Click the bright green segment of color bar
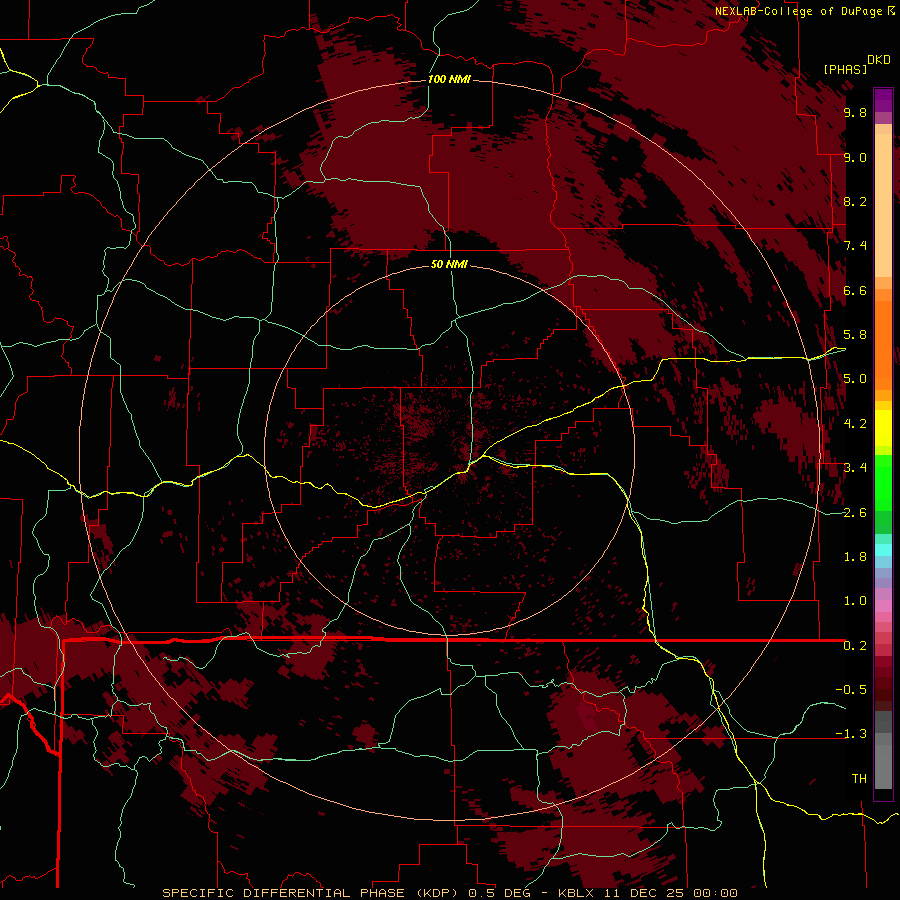The width and height of the screenshot is (900, 900). click(883, 483)
